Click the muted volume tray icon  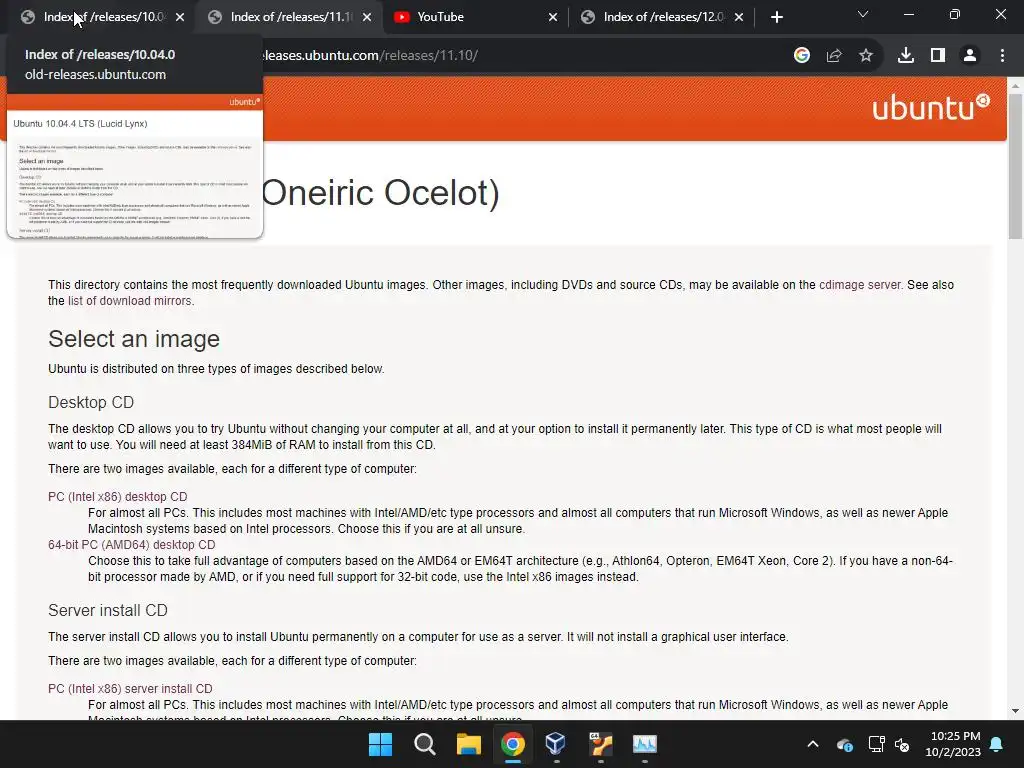coord(903,744)
